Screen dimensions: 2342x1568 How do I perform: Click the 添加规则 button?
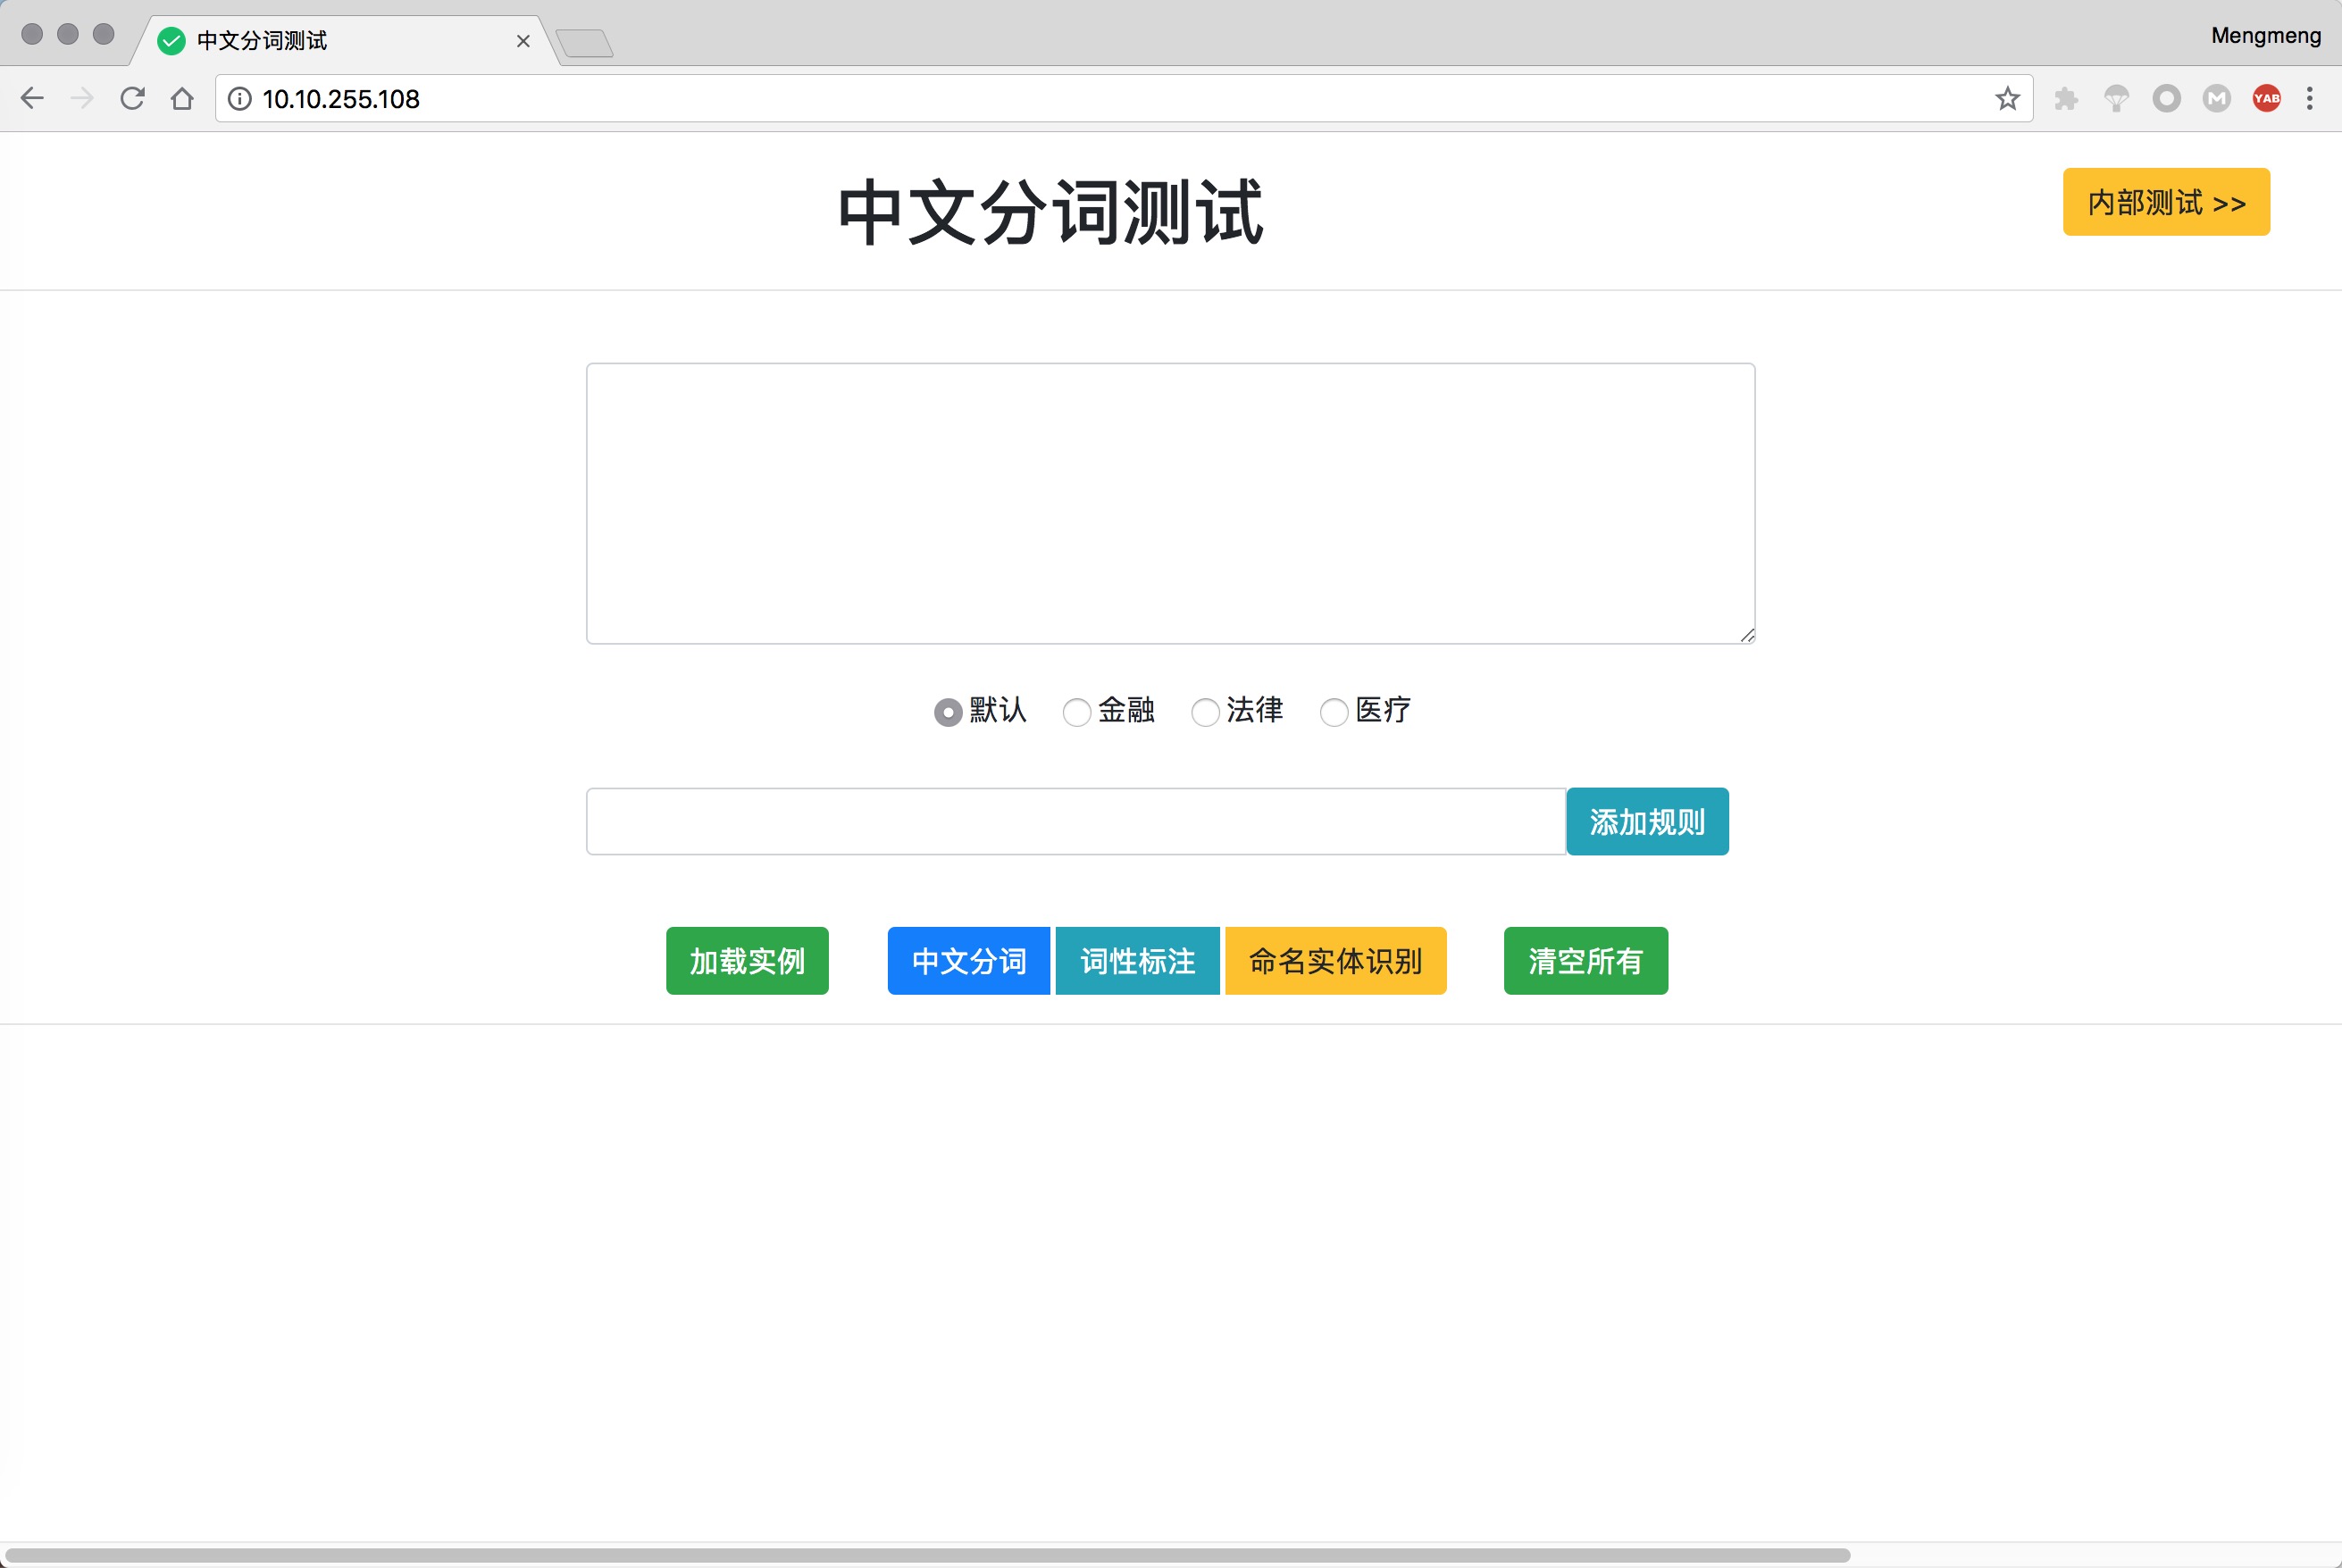click(x=1647, y=821)
